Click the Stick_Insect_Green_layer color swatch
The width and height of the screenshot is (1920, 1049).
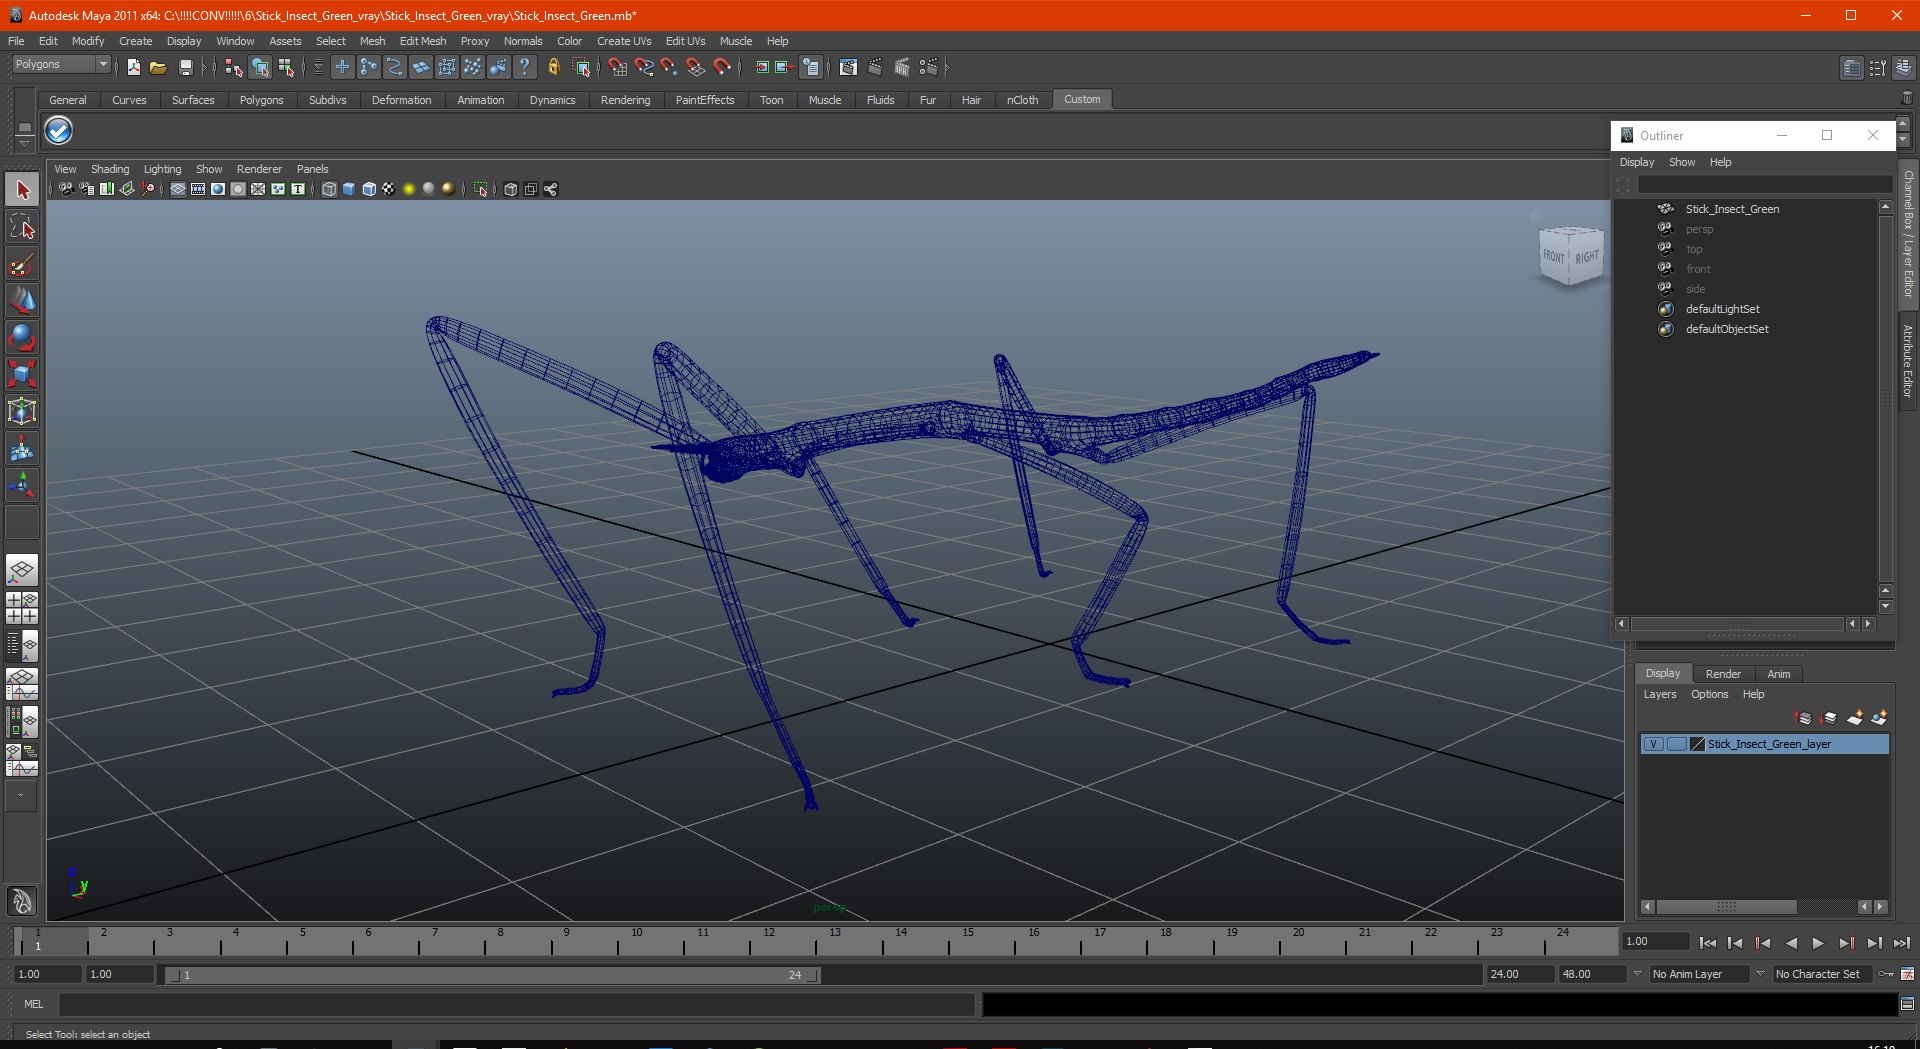point(1697,744)
